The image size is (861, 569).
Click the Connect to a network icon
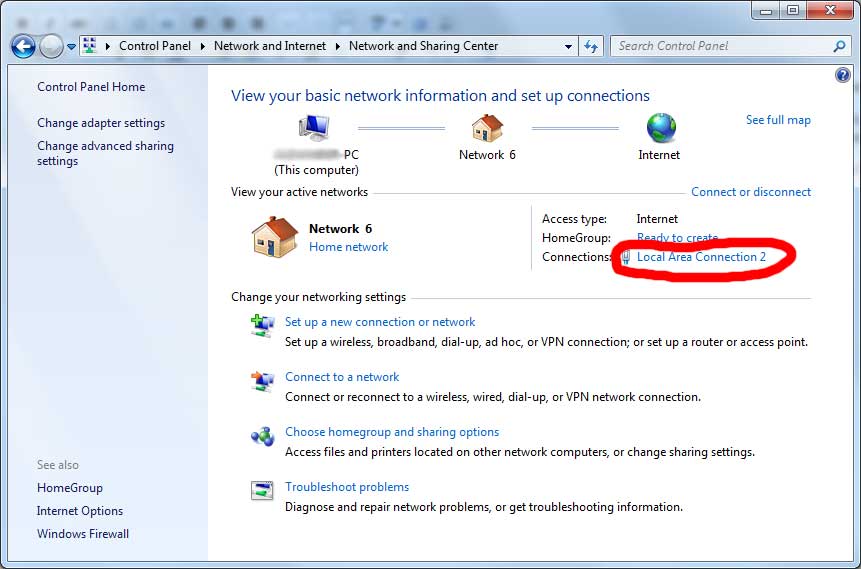pyautogui.click(x=262, y=381)
